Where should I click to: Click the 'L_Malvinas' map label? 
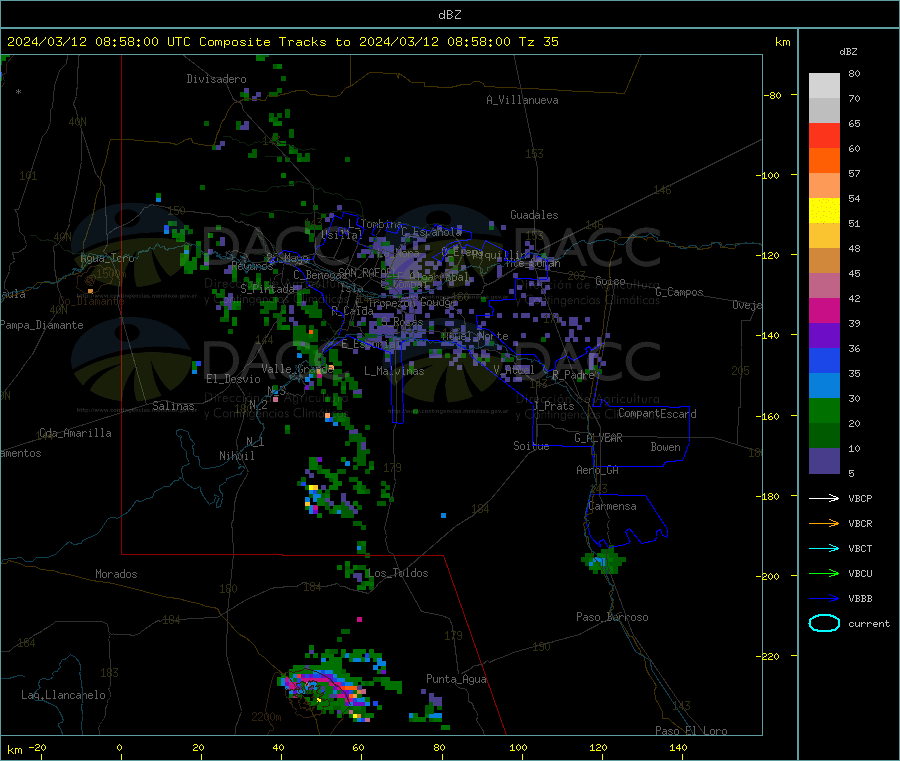click(x=394, y=371)
